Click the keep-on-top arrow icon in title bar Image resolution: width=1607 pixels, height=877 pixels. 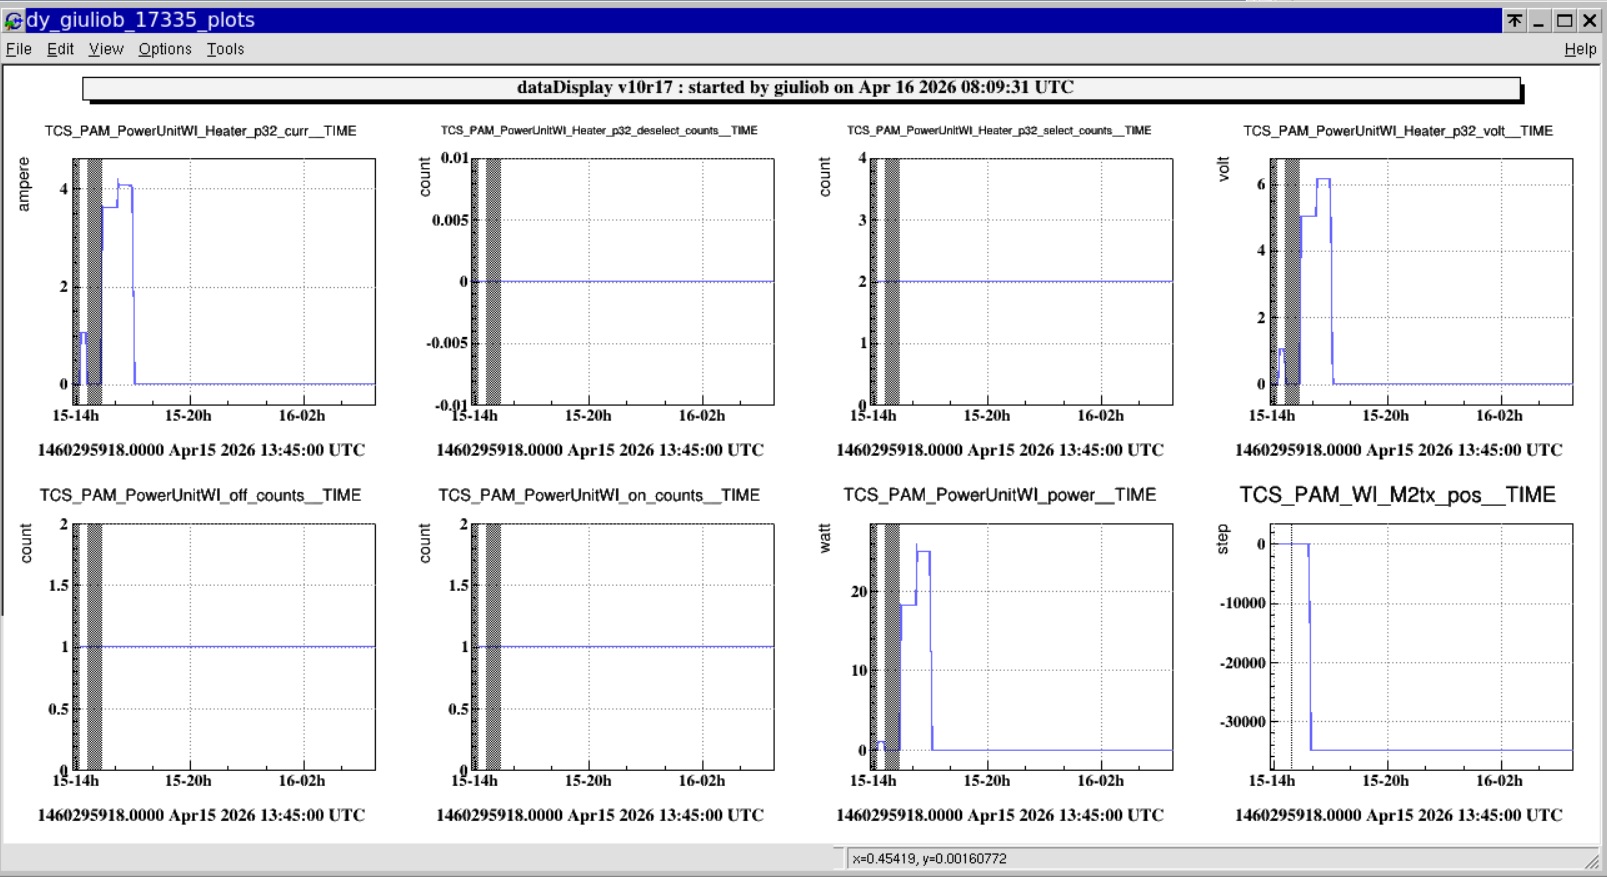(x=1515, y=20)
